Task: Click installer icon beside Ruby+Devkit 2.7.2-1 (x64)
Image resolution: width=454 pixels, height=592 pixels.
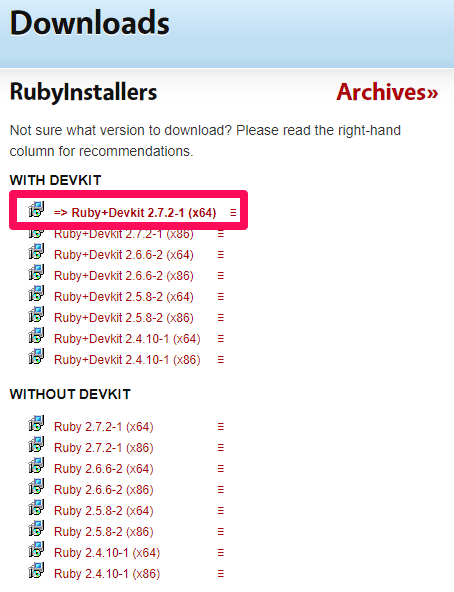Action: (x=36, y=209)
